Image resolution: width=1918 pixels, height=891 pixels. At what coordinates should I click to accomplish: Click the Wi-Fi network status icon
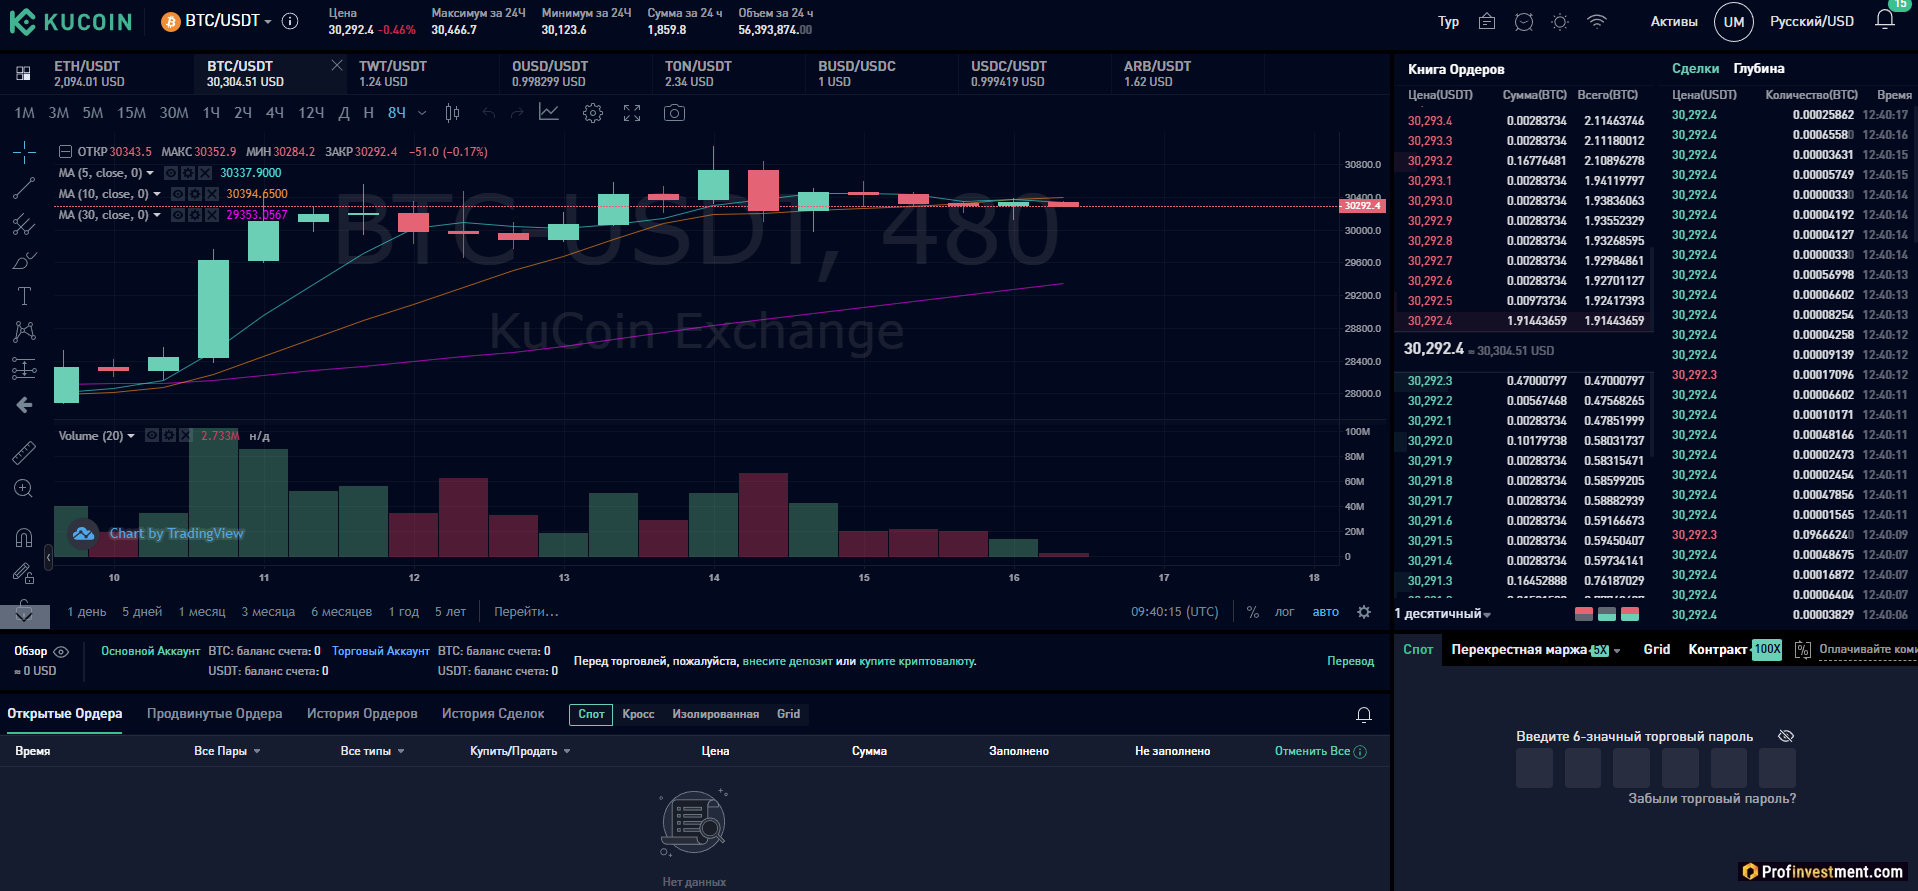1597,21
